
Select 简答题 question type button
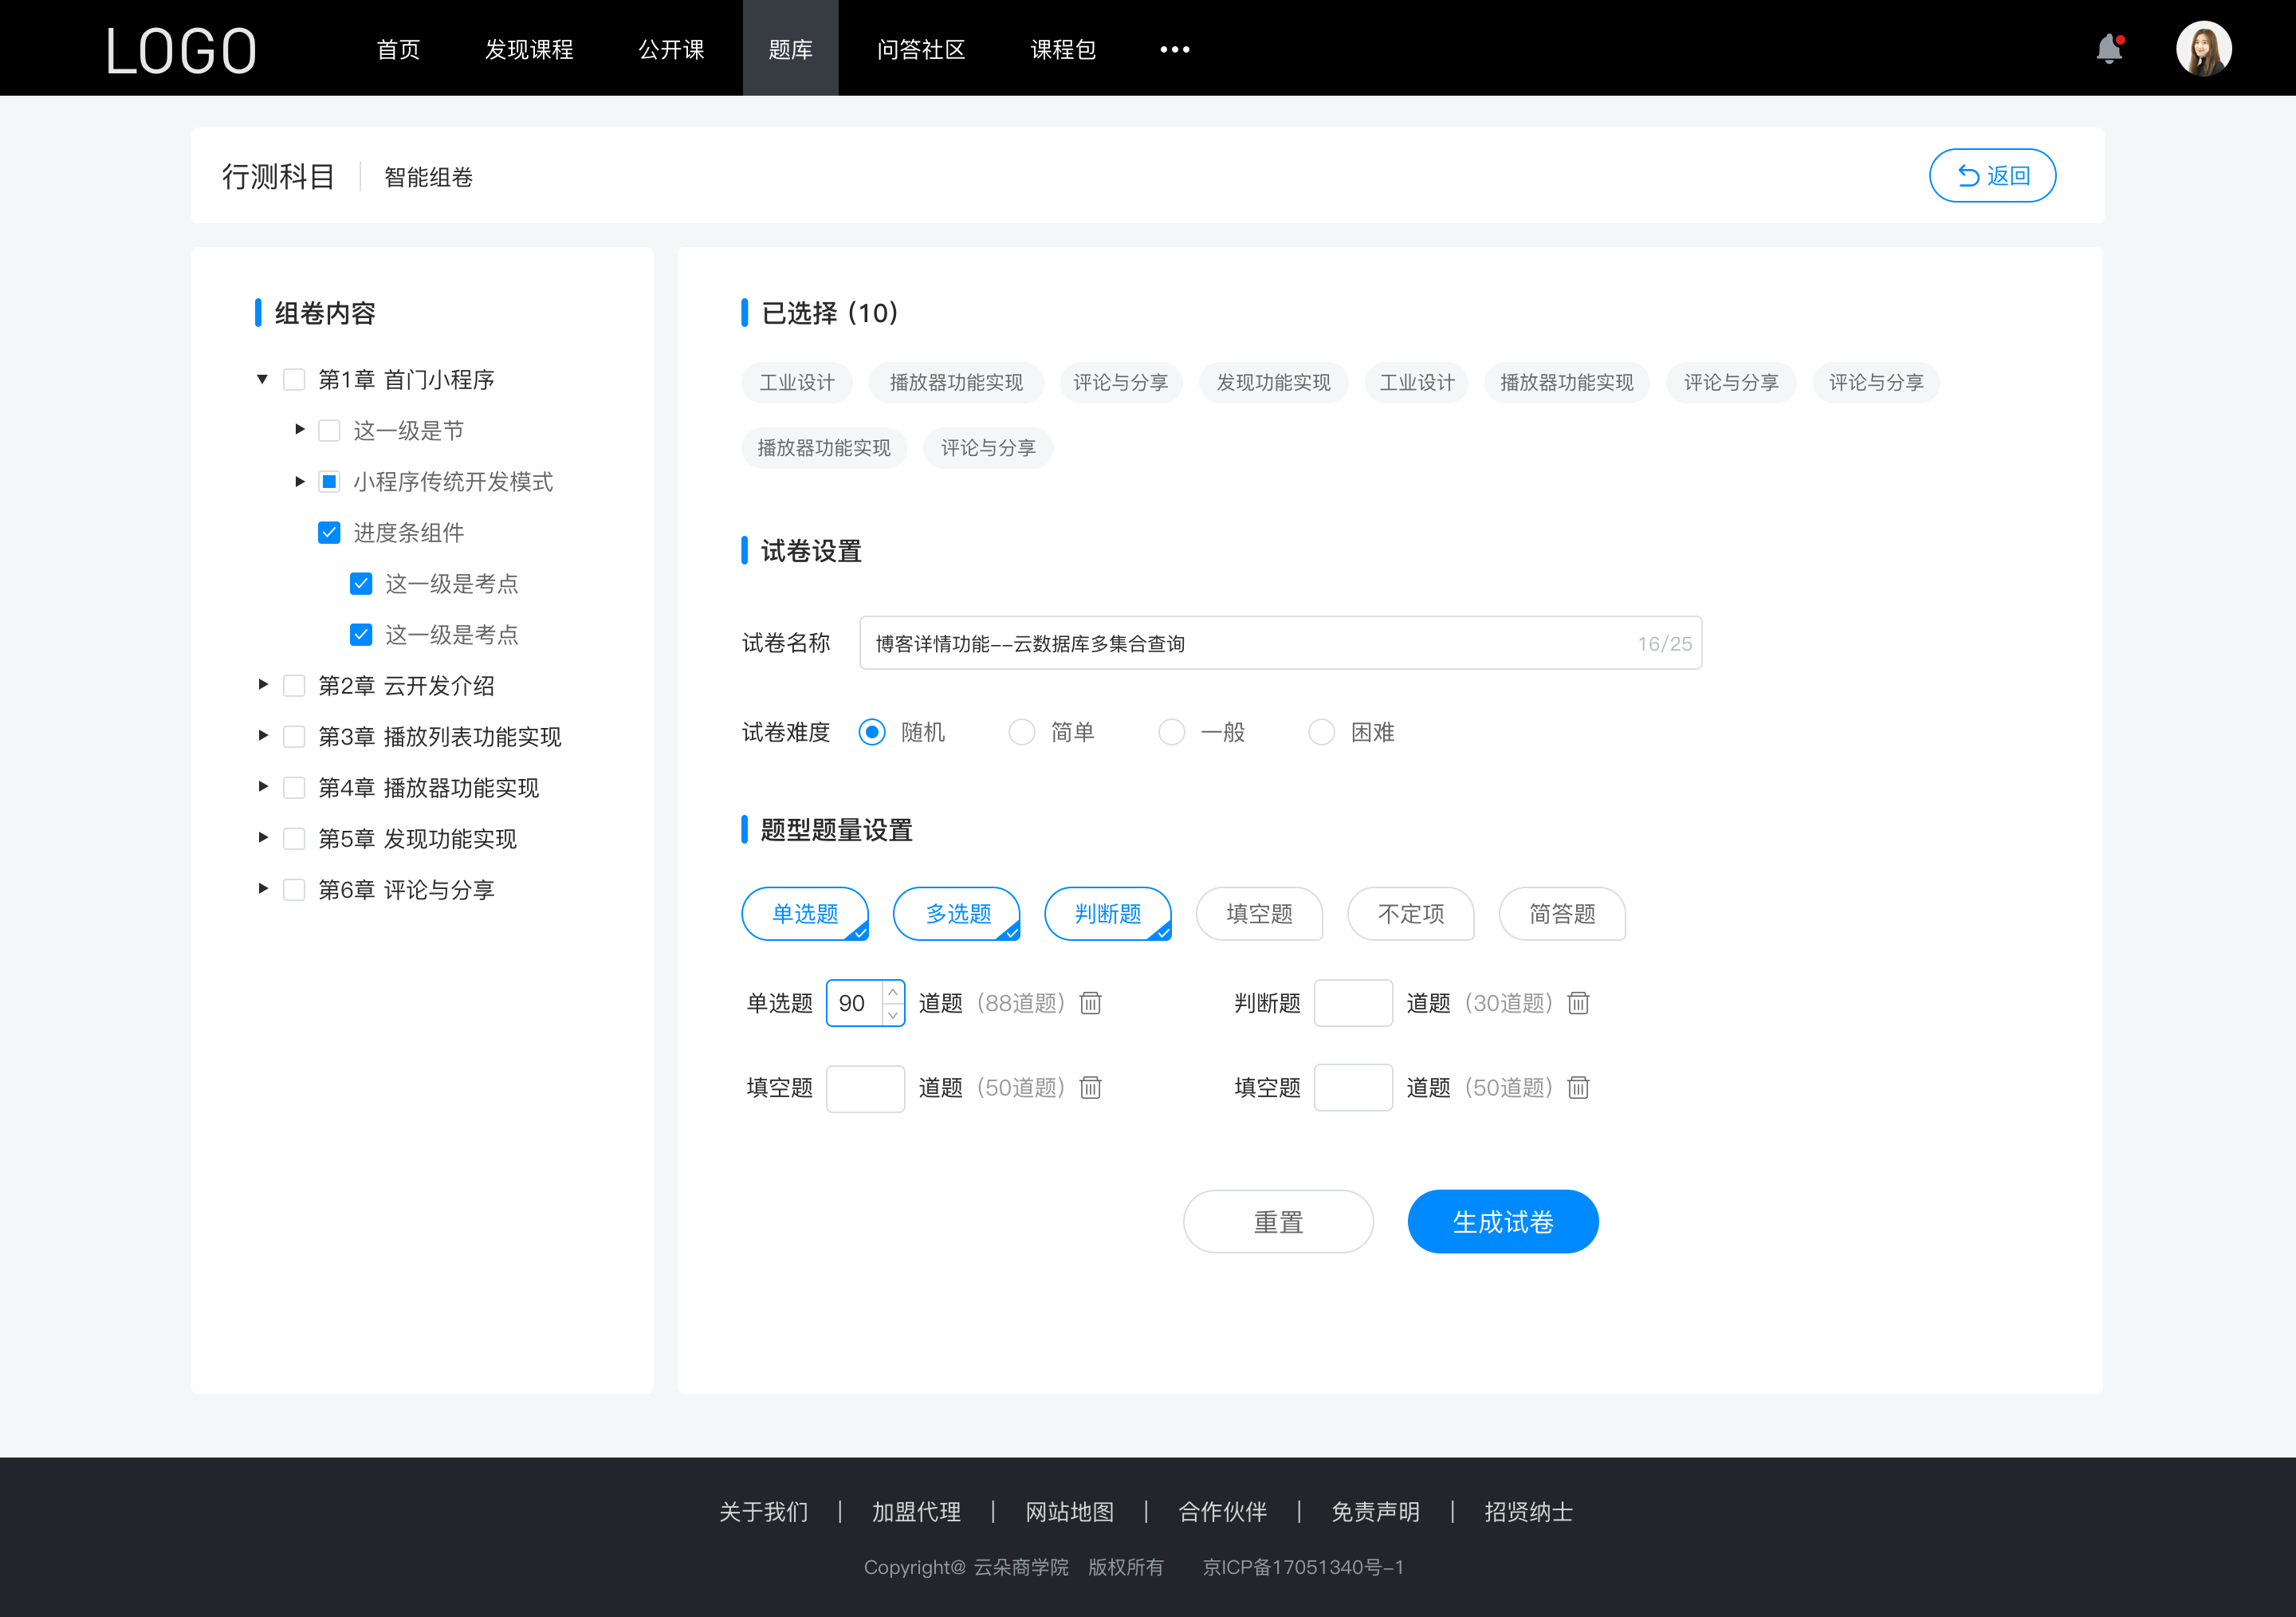coord(1561,914)
